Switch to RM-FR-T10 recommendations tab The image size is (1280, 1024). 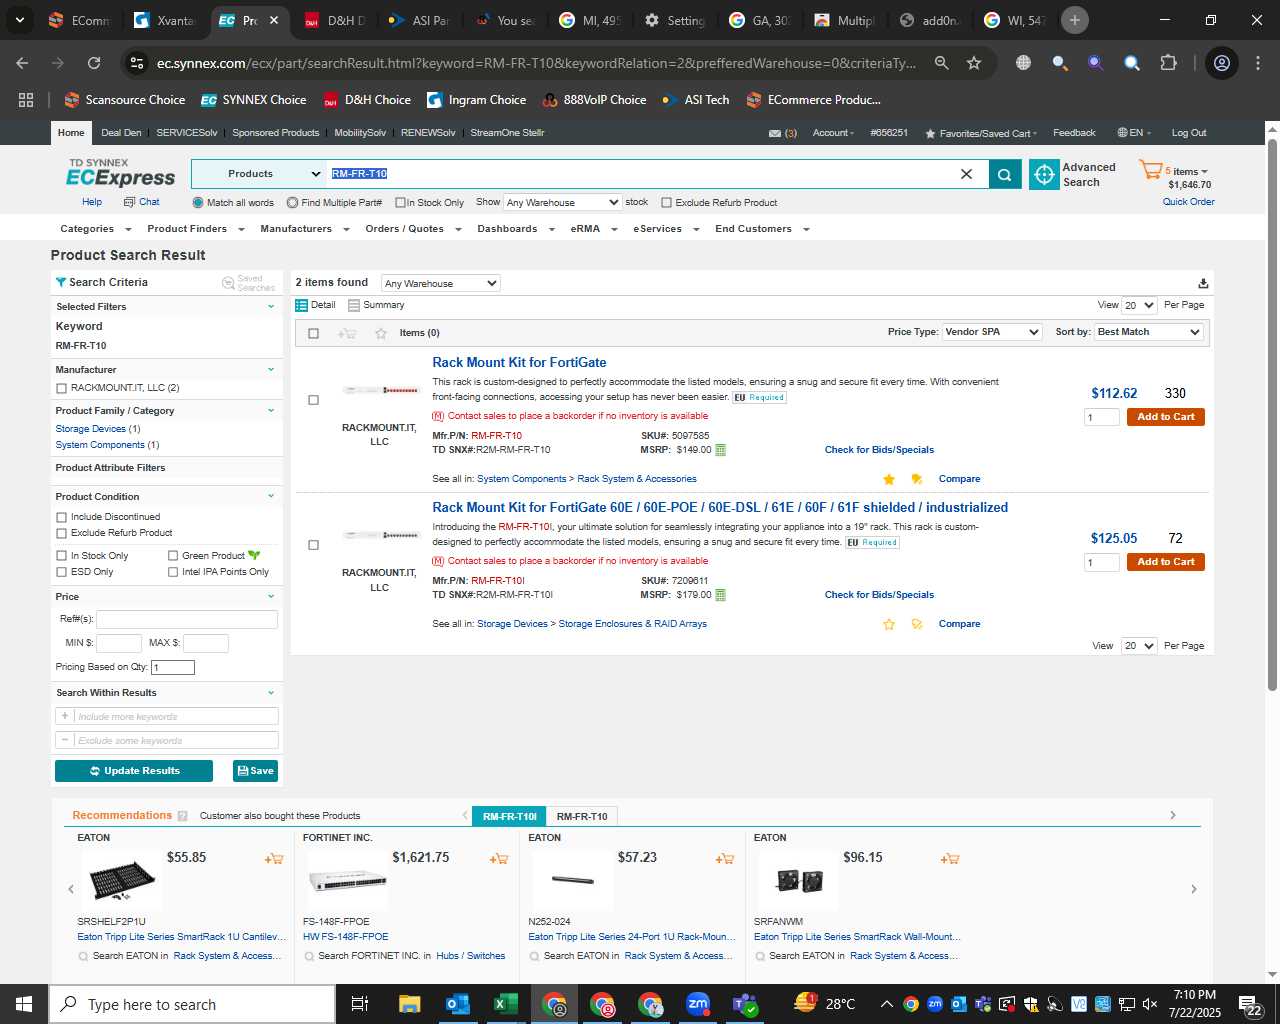click(582, 816)
